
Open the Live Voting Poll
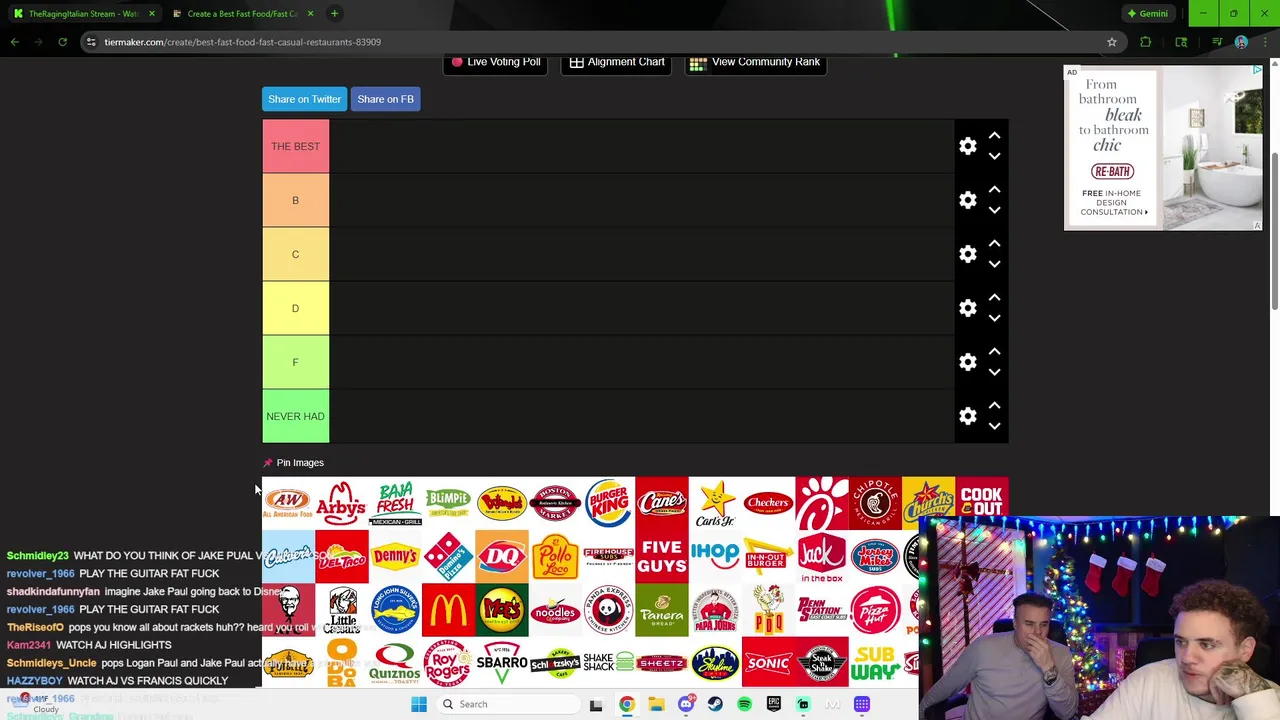pos(495,62)
